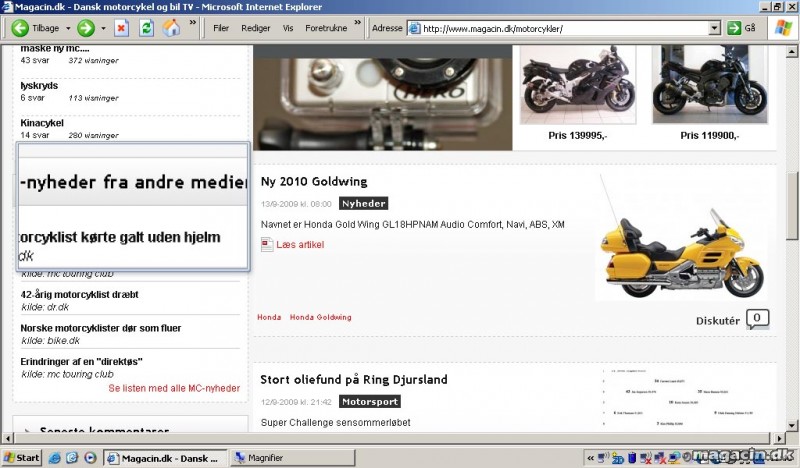Expand toolbar overflow chevron after Home icon
The width and height of the screenshot is (800, 468).
[192, 22]
